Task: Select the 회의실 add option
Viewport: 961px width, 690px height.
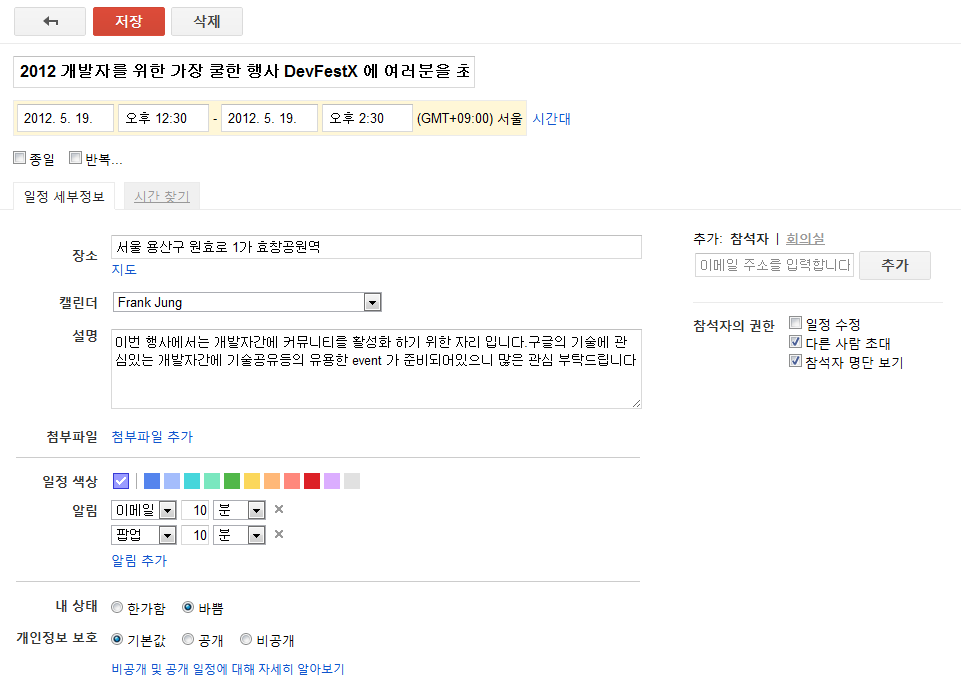Action: coord(805,239)
